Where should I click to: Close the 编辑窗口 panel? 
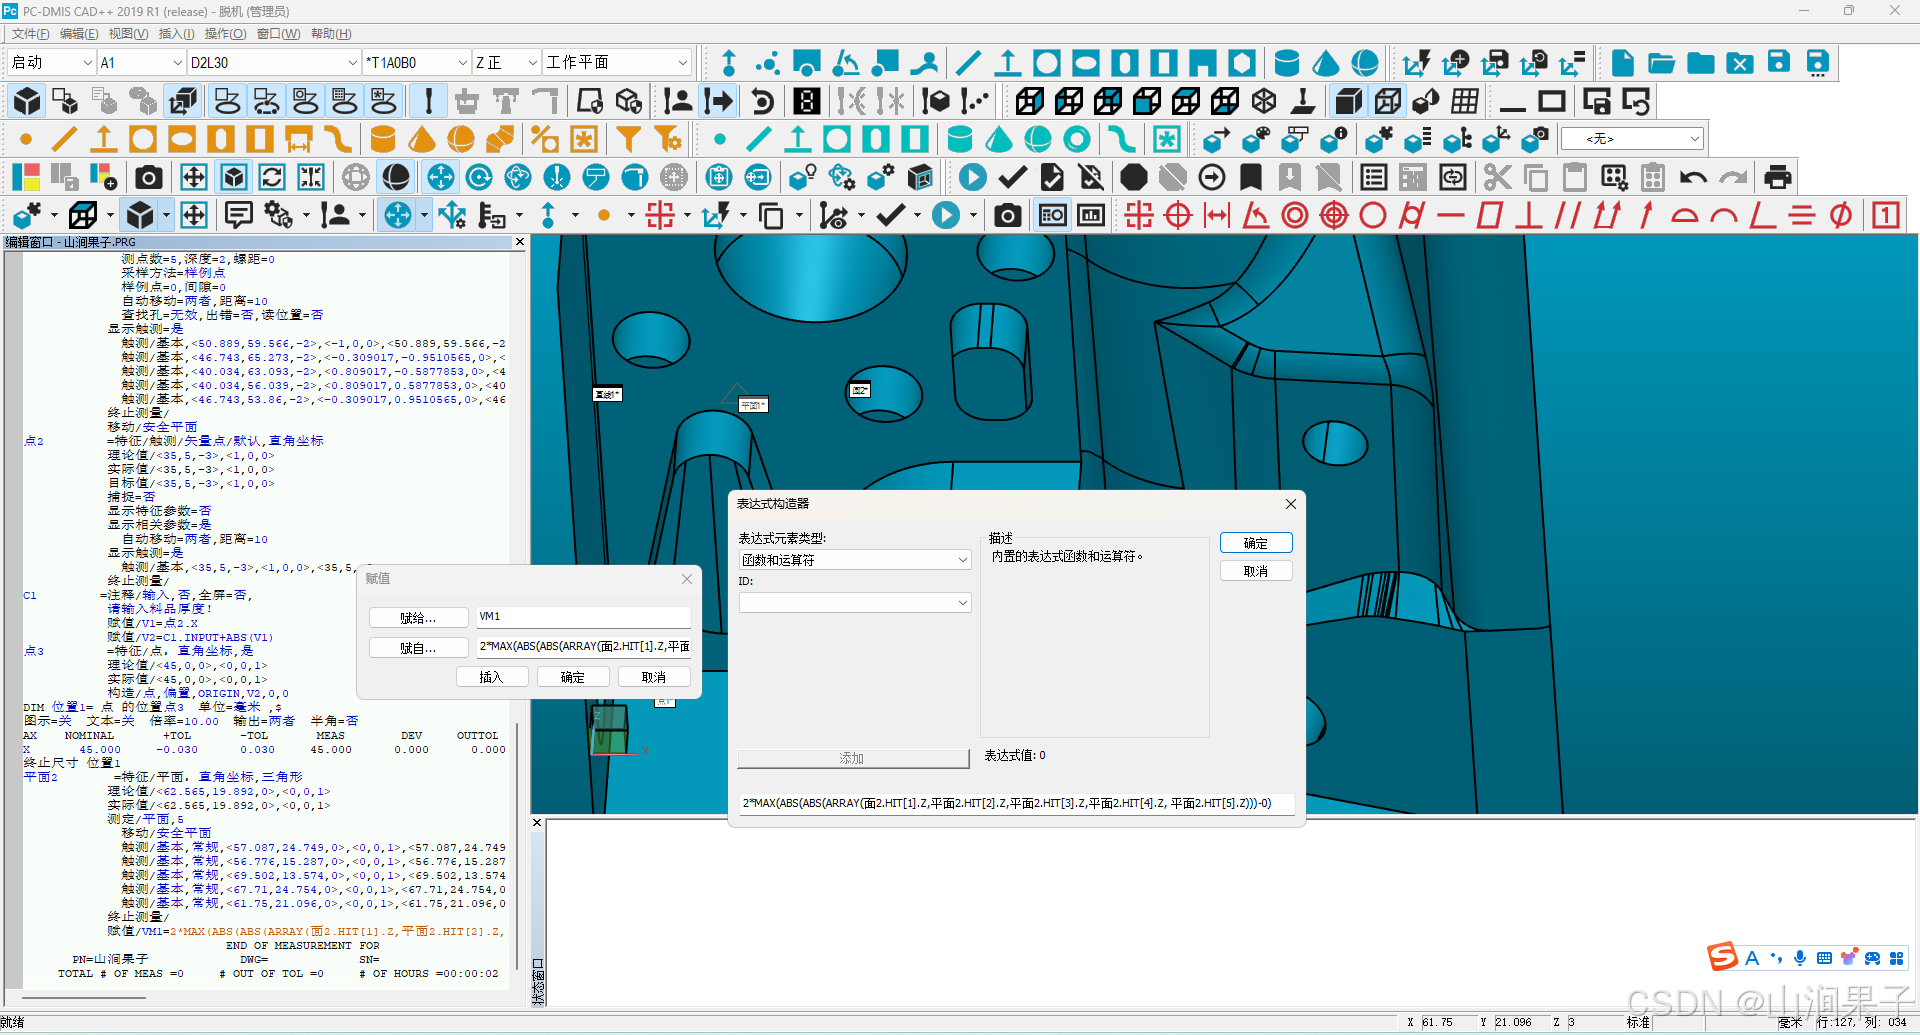click(520, 242)
